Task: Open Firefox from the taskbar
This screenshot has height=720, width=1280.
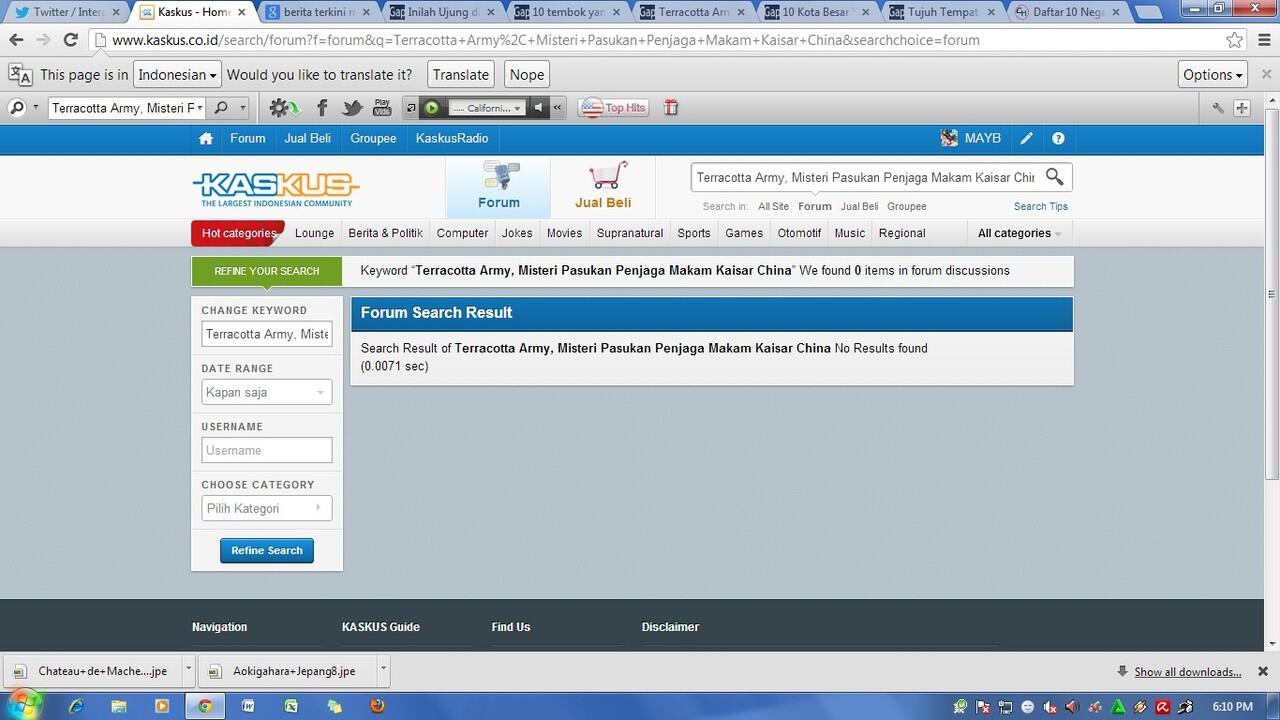Action: point(377,706)
